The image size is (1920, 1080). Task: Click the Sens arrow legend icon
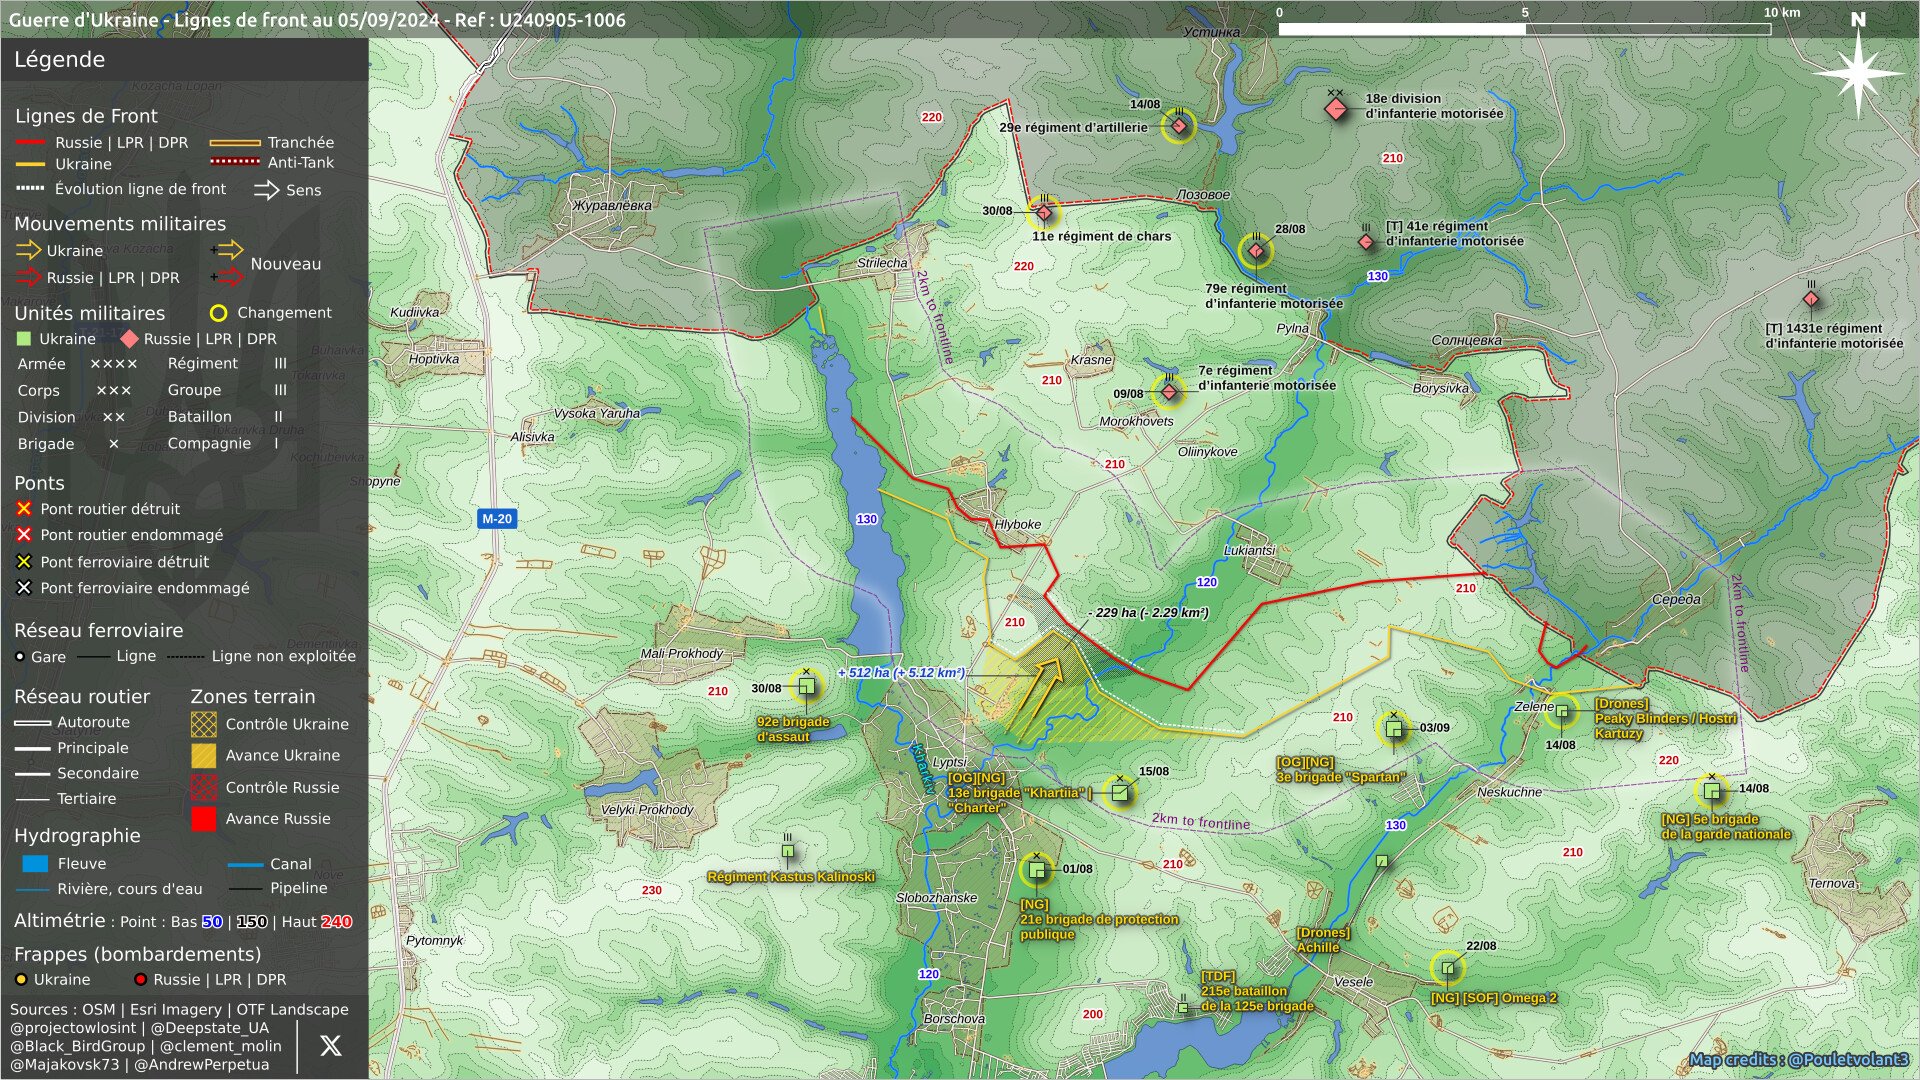(267, 190)
